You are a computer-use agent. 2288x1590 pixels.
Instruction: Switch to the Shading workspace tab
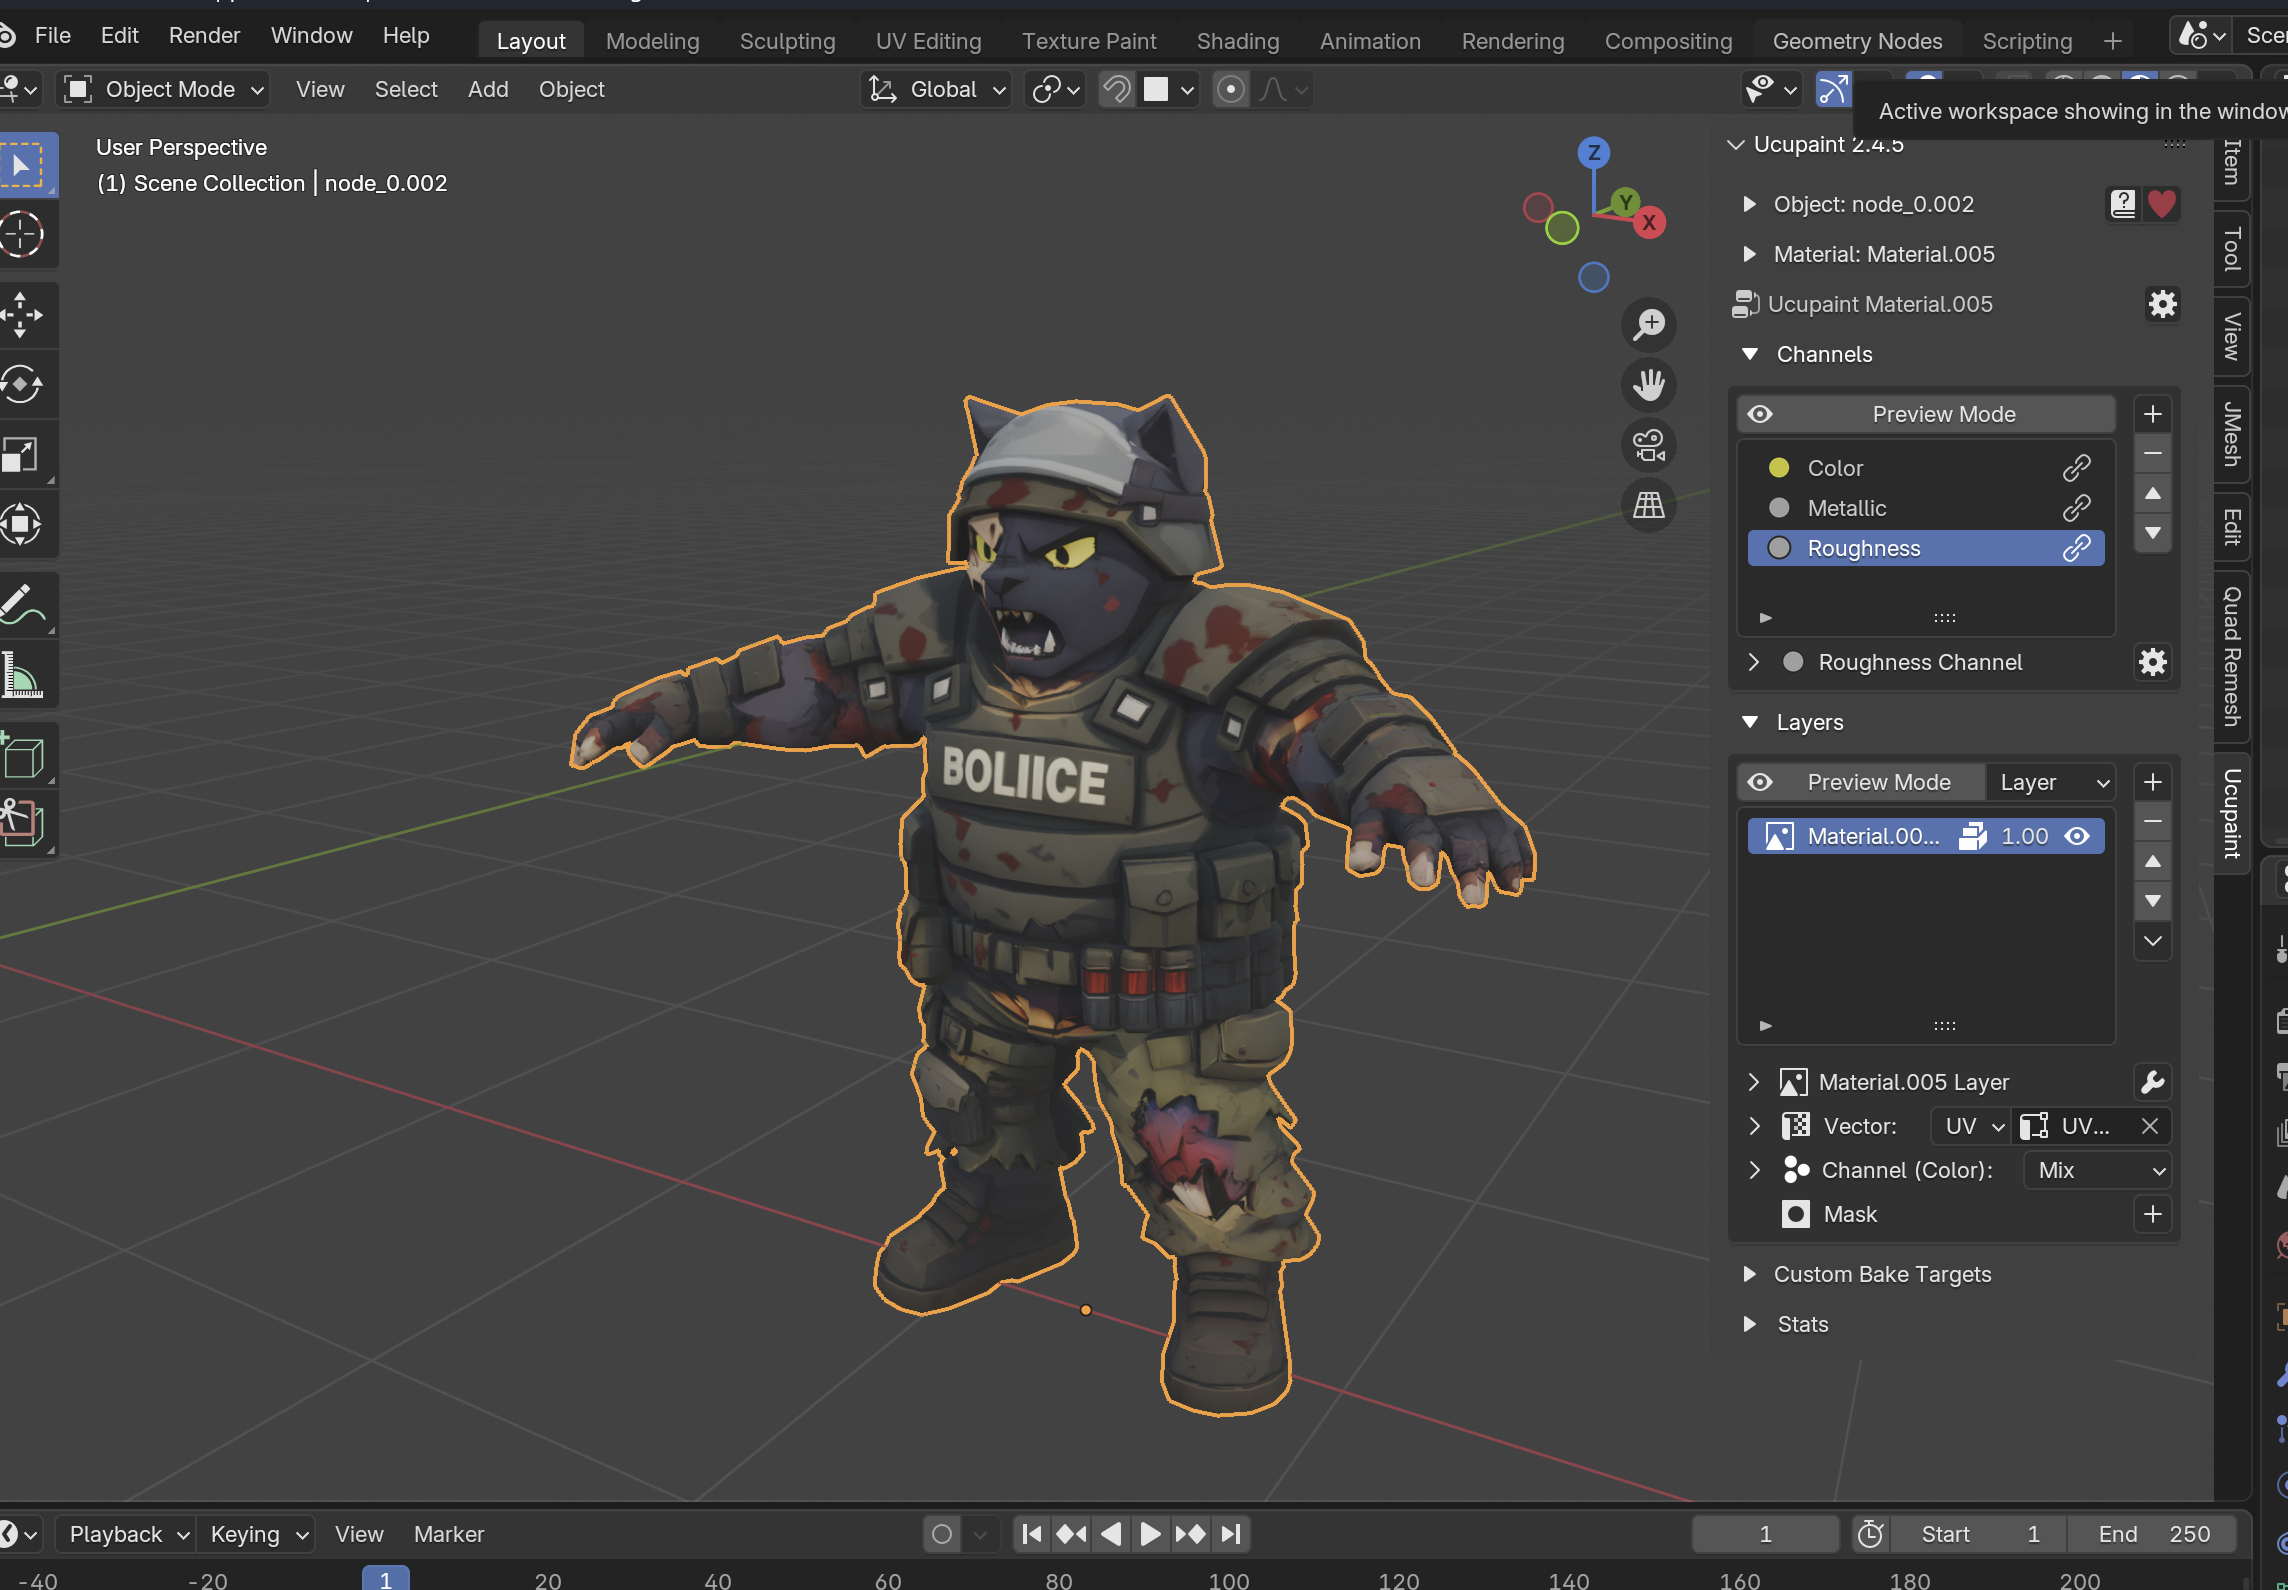click(1237, 41)
